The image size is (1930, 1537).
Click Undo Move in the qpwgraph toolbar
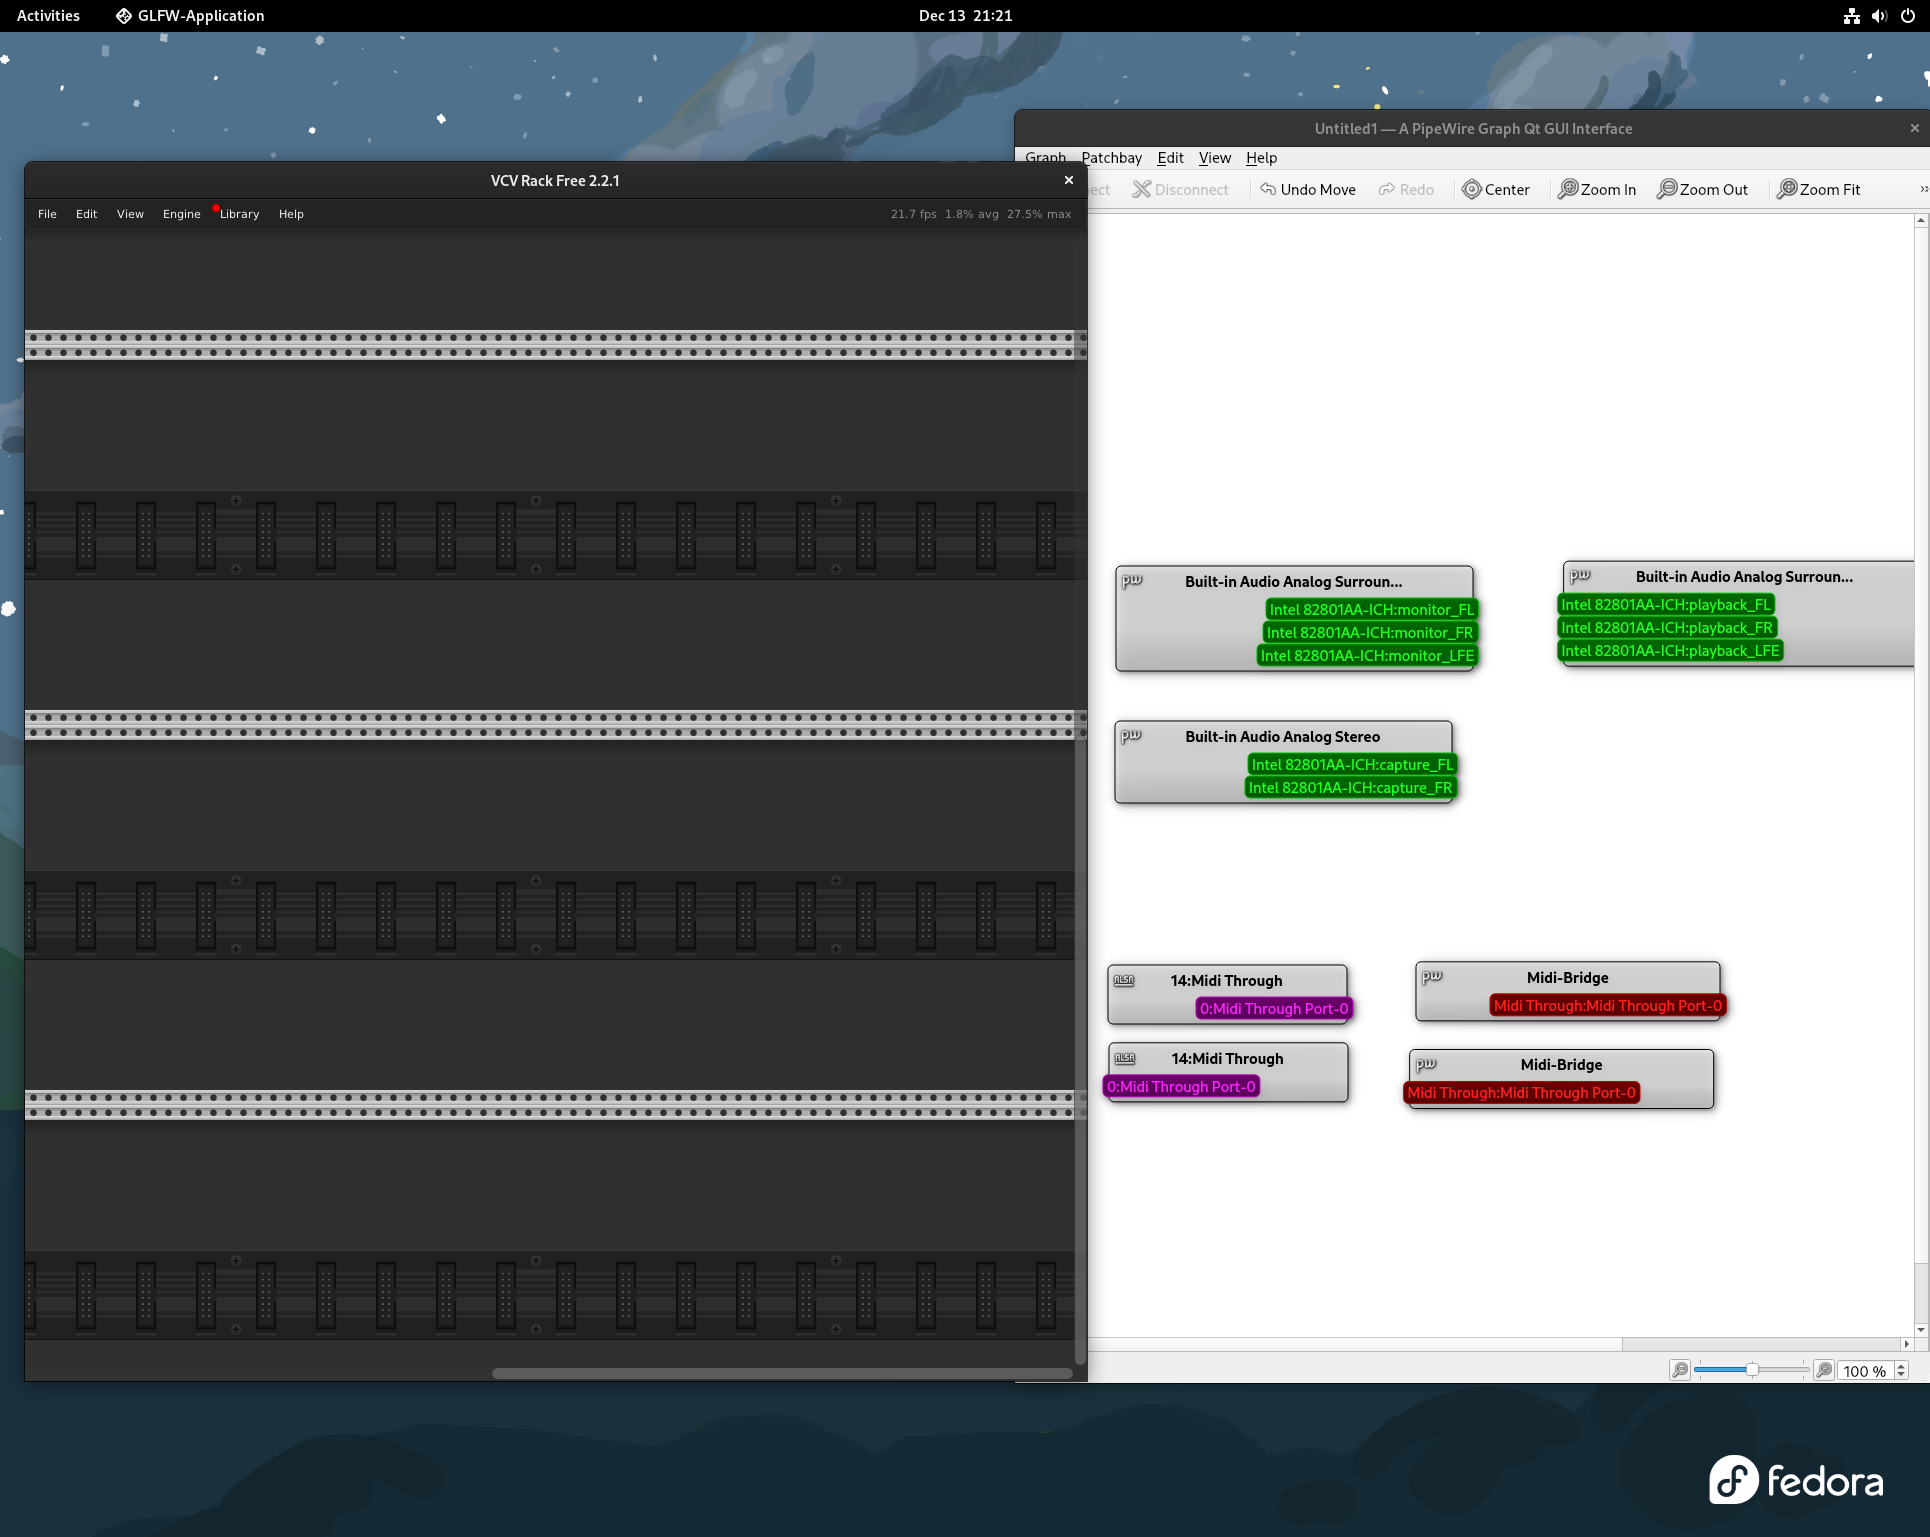click(x=1308, y=190)
